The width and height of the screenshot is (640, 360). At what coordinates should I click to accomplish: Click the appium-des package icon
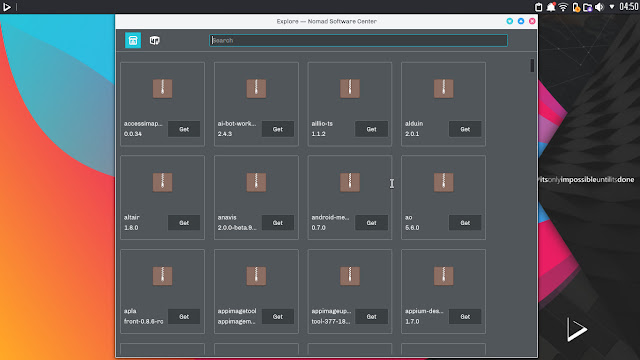point(444,276)
